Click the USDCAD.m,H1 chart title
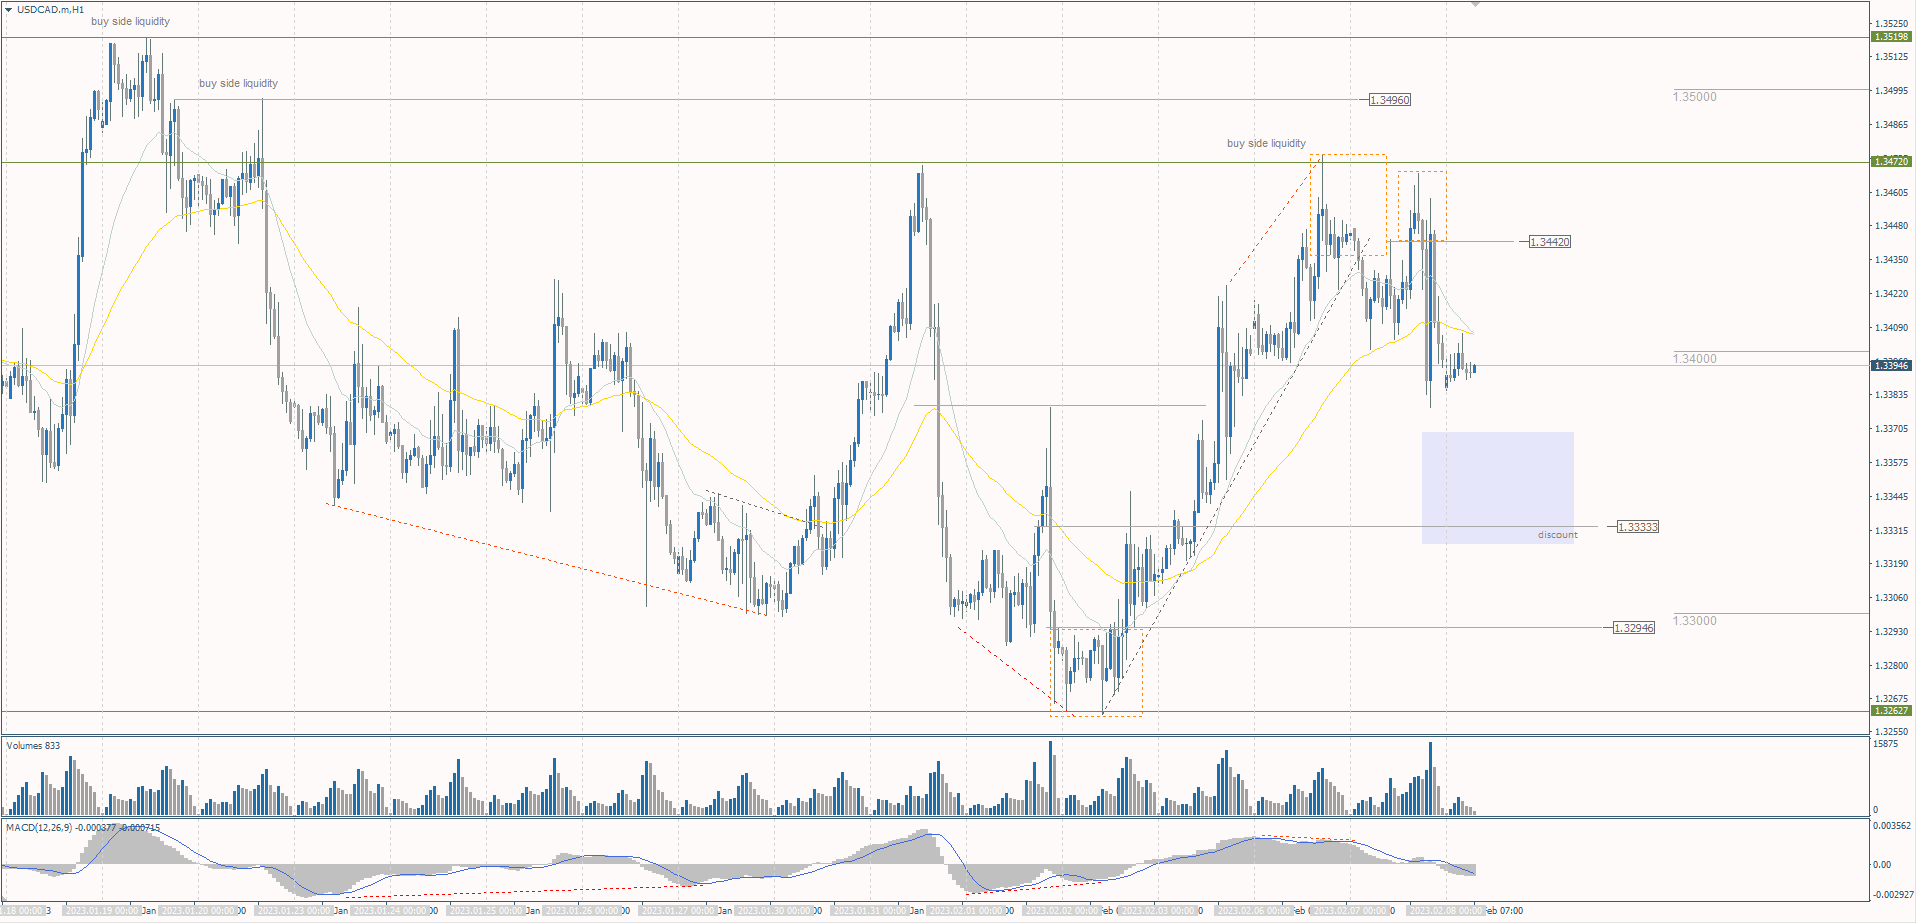The width and height of the screenshot is (1916, 923). coord(50,9)
